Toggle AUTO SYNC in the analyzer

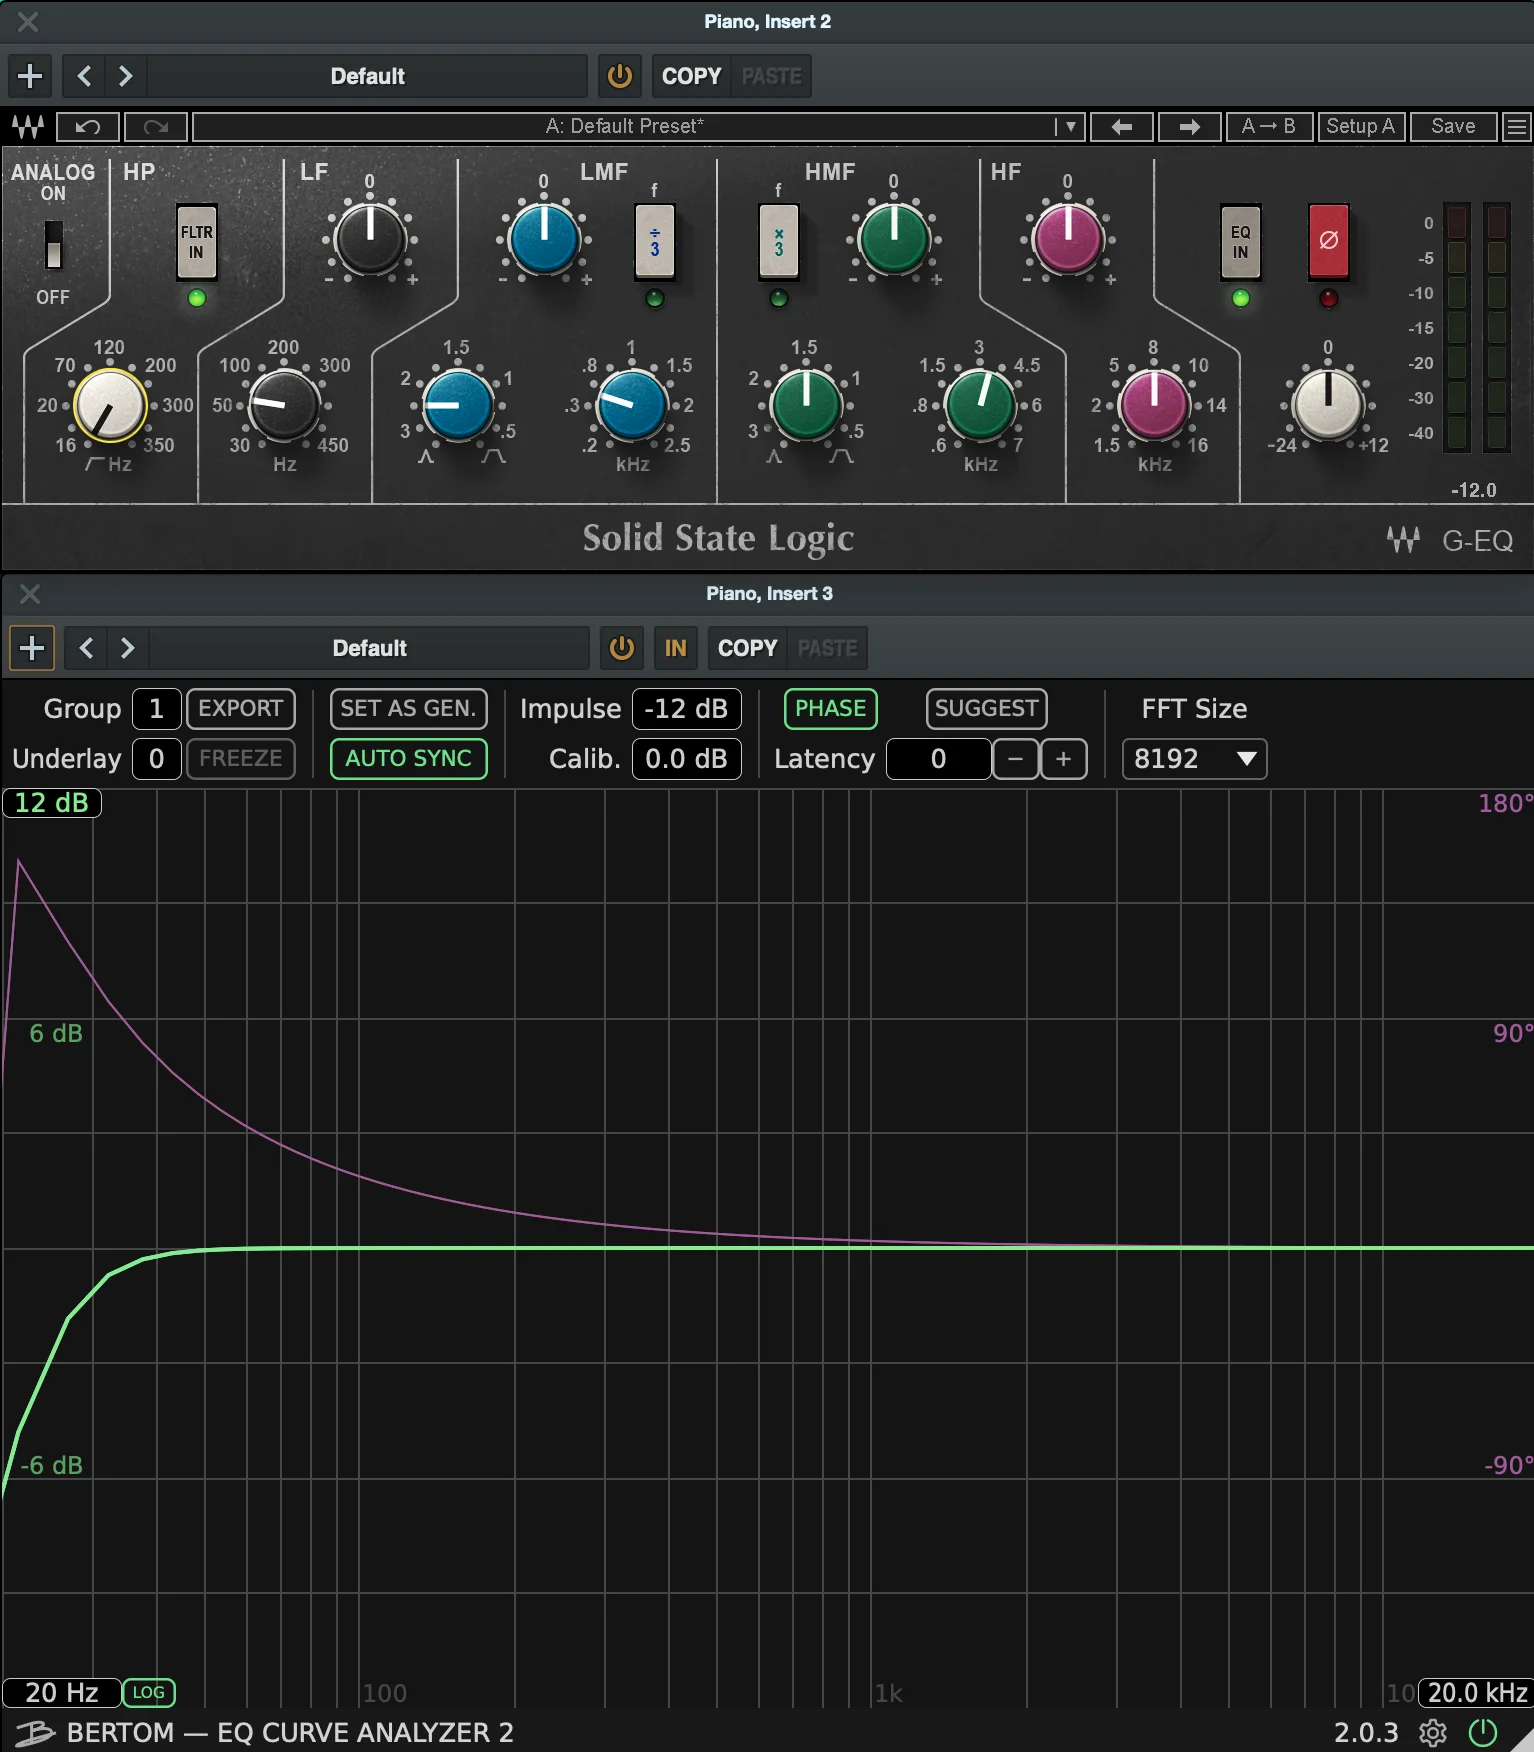click(408, 759)
